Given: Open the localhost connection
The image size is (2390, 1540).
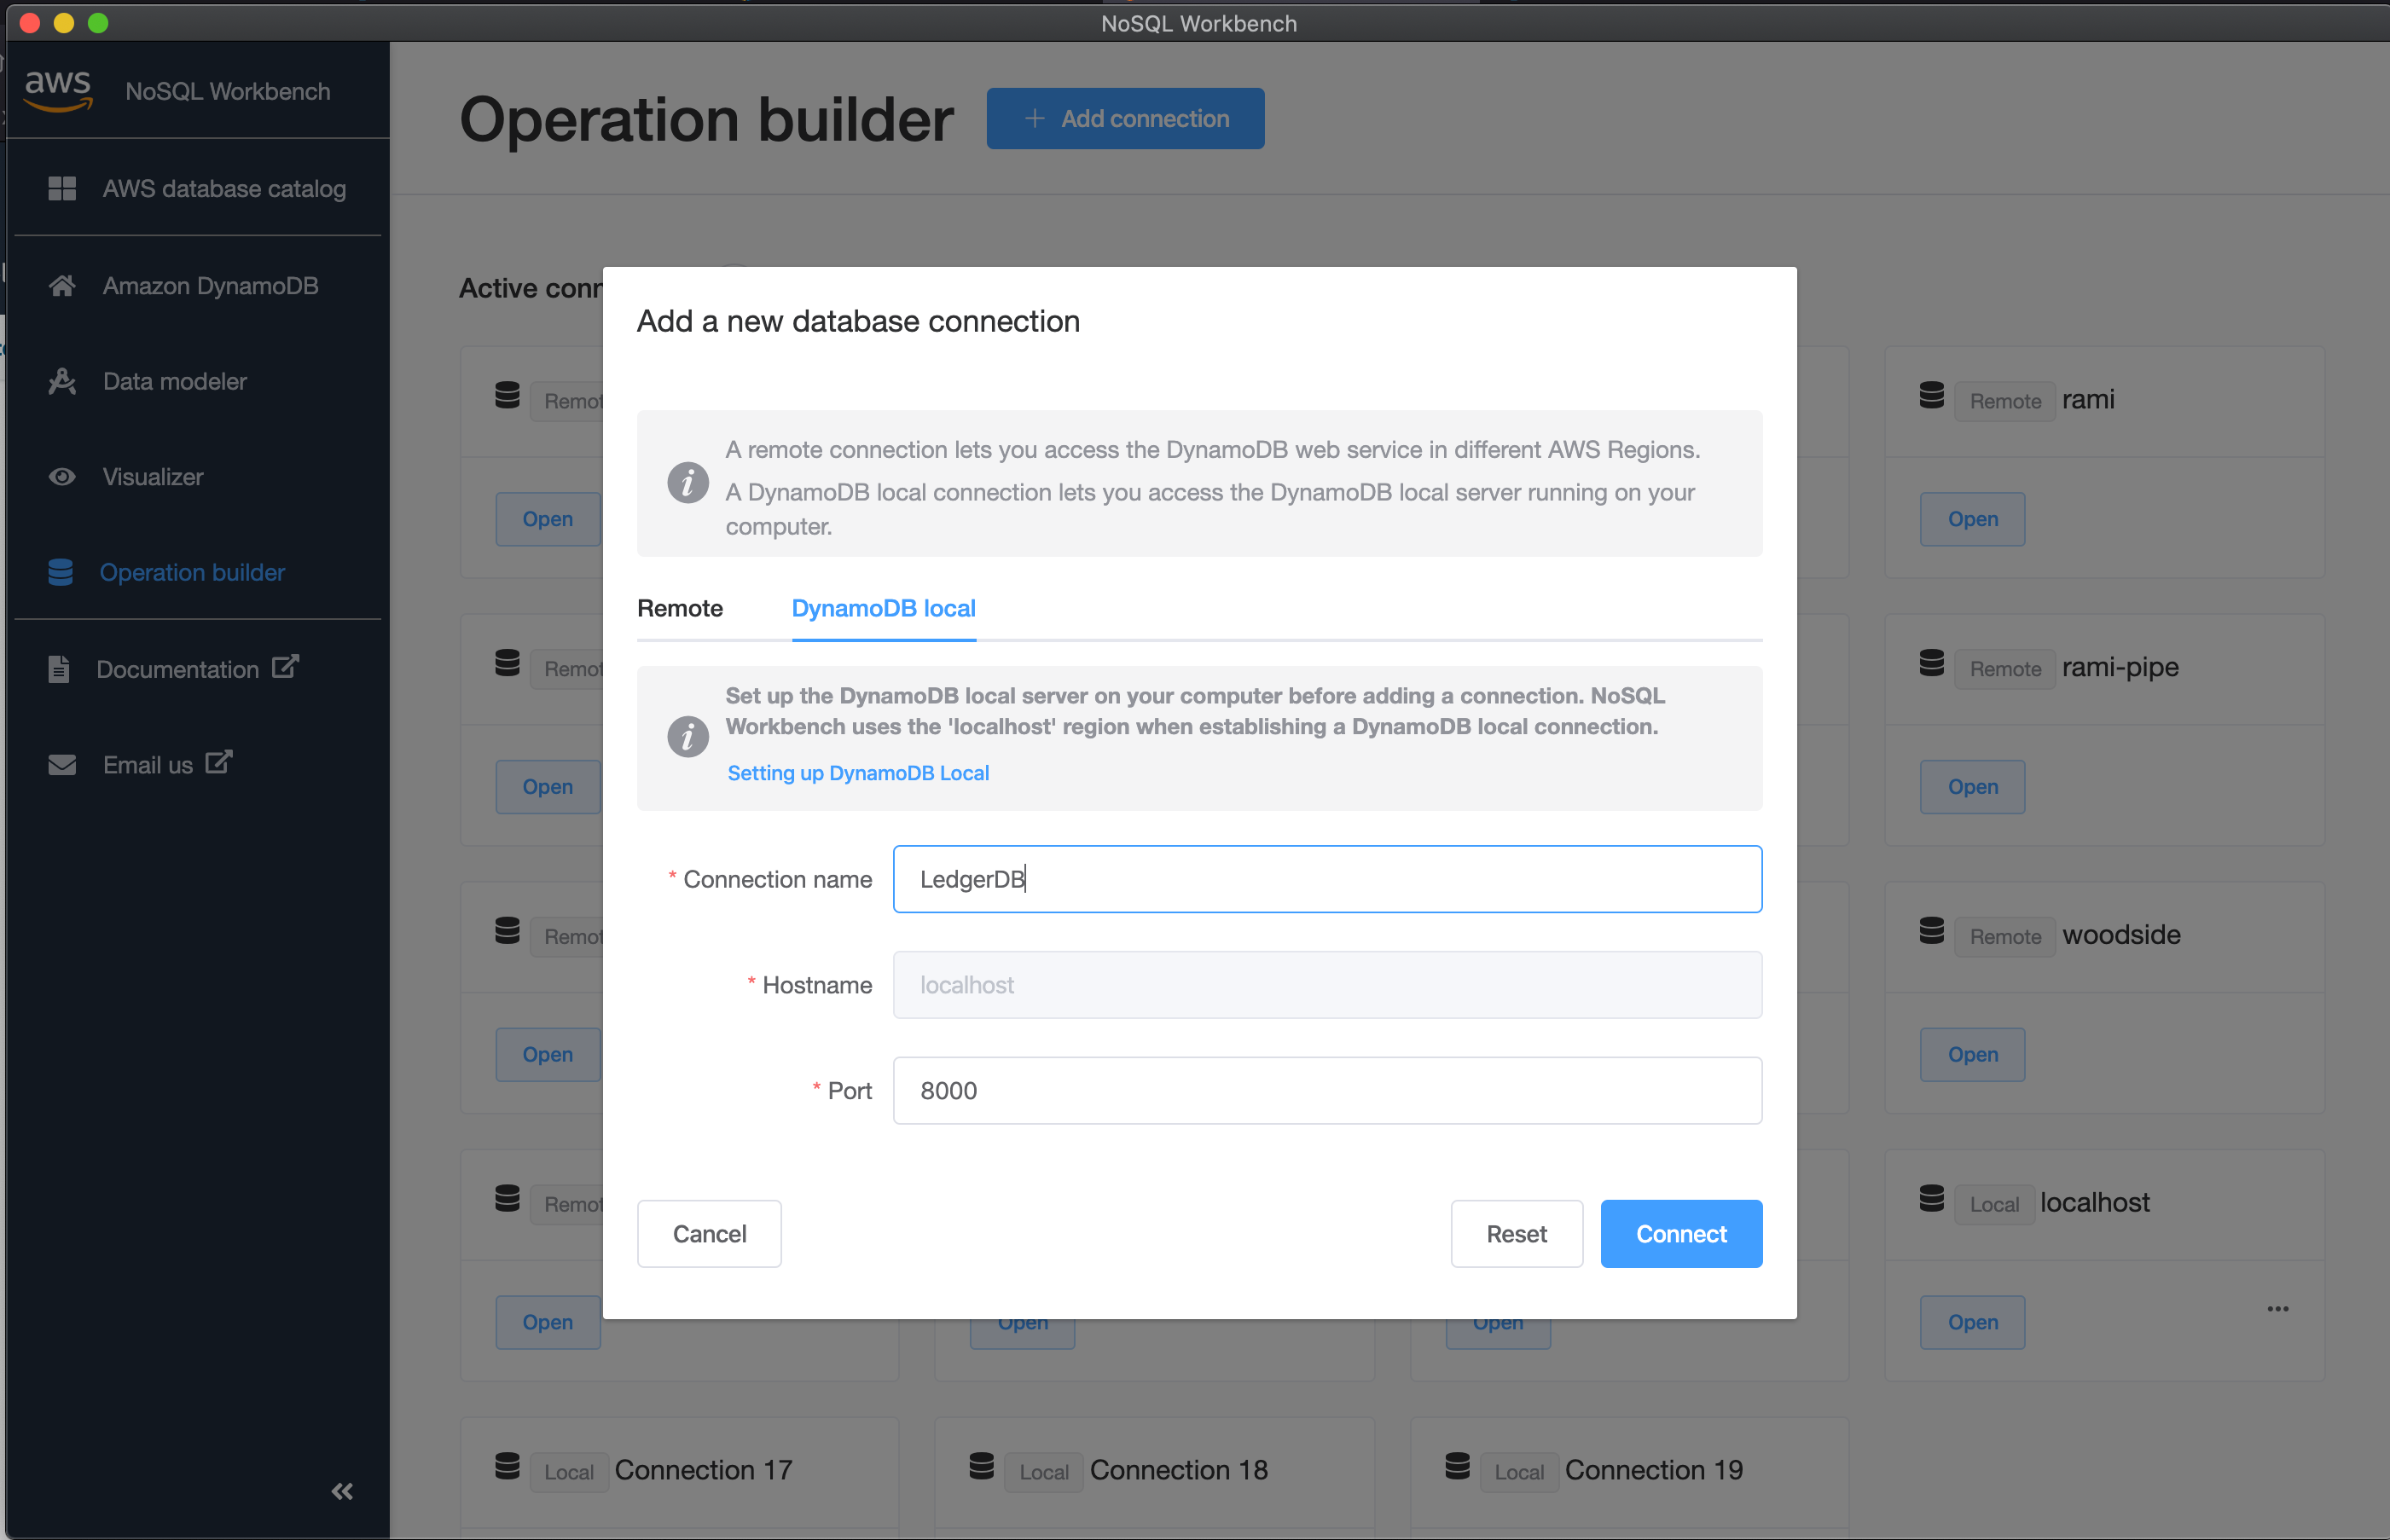Looking at the screenshot, I should (x=1972, y=1322).
